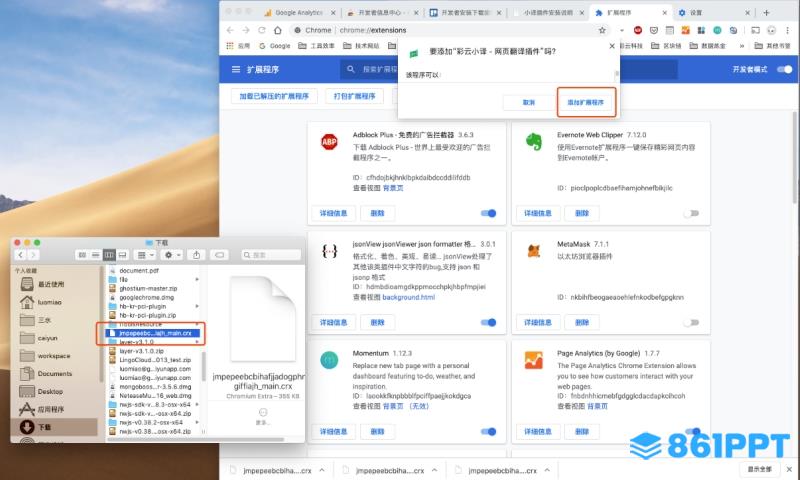The height and width of the screenshot is (480, 800).
Task: Focus the Finder search field
Action: coord(270,255)
